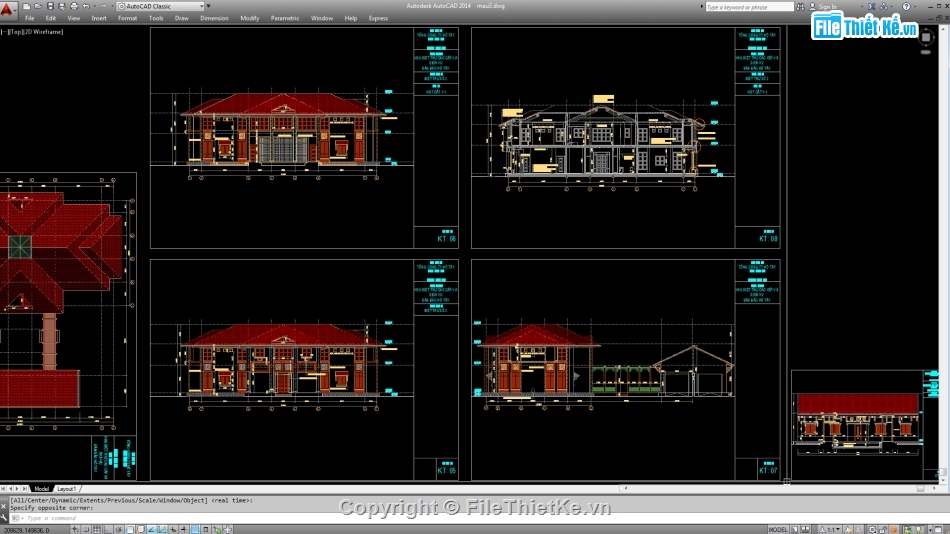Image resolution: width=950 pixels, height=534 pixels.
Task: Click the binoculars search icon
Action: tap(800, 7)
